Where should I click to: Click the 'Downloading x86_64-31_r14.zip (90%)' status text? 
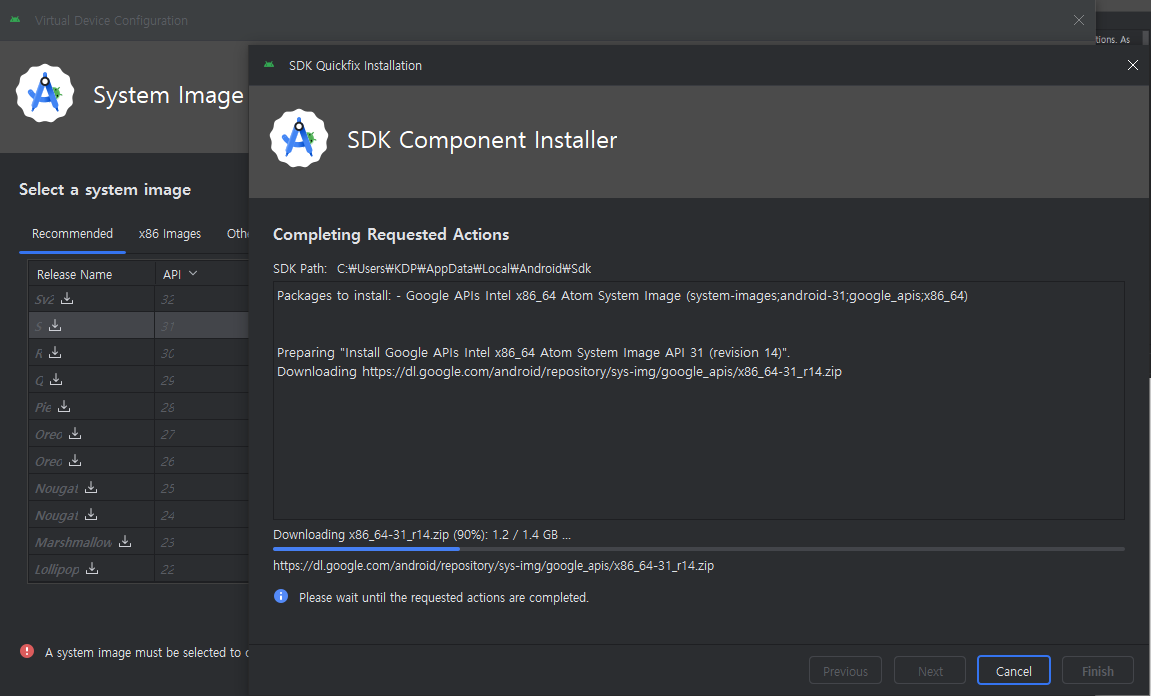422,534
